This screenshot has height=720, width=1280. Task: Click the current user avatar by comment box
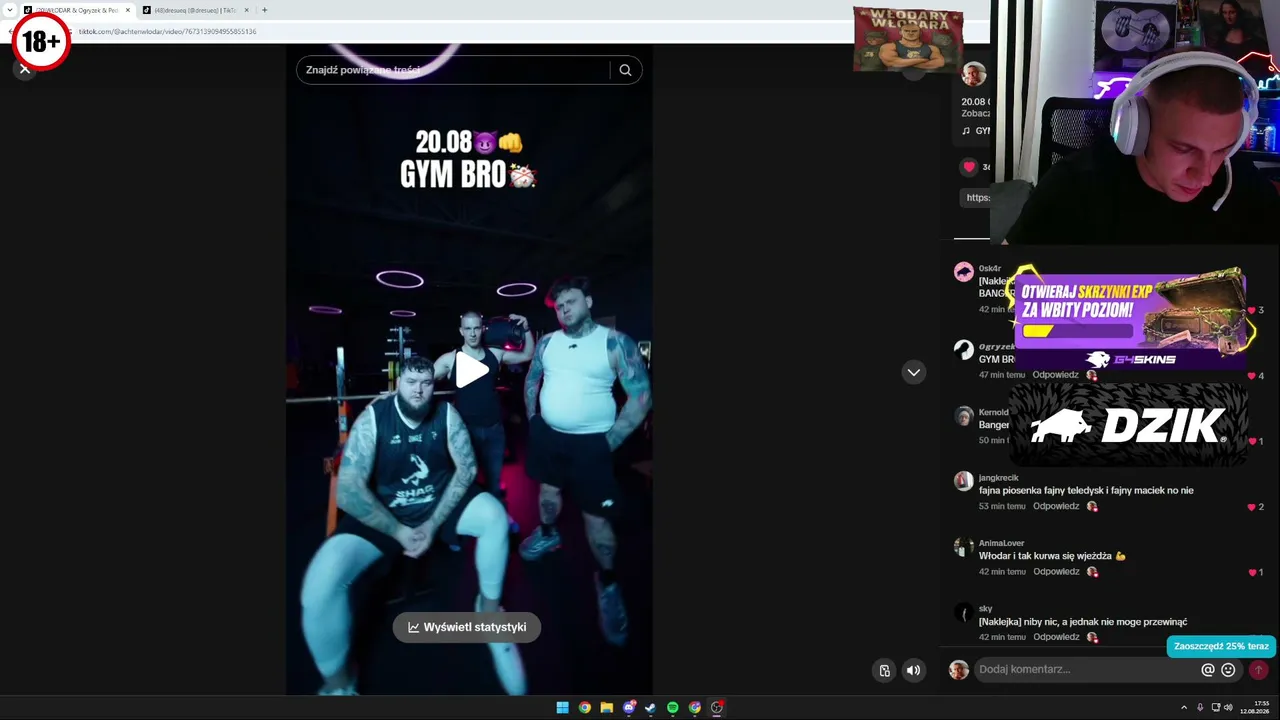tap(959, 670)
